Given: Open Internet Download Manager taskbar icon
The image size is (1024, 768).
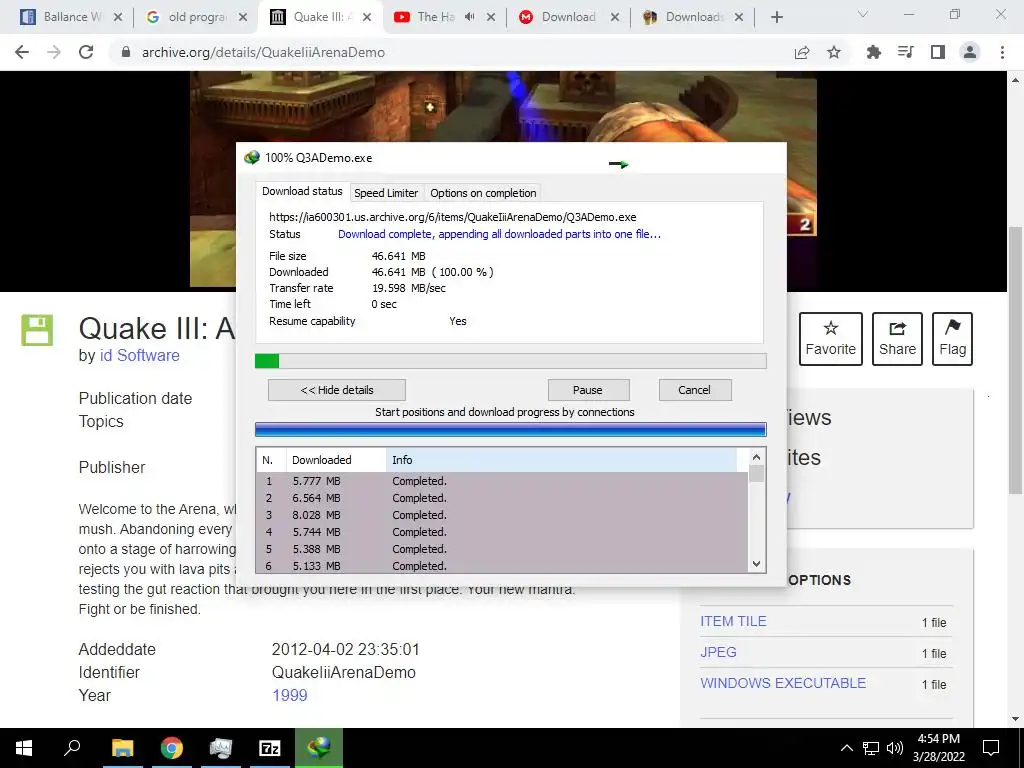Looking at the screenshot, I should 319,748.
